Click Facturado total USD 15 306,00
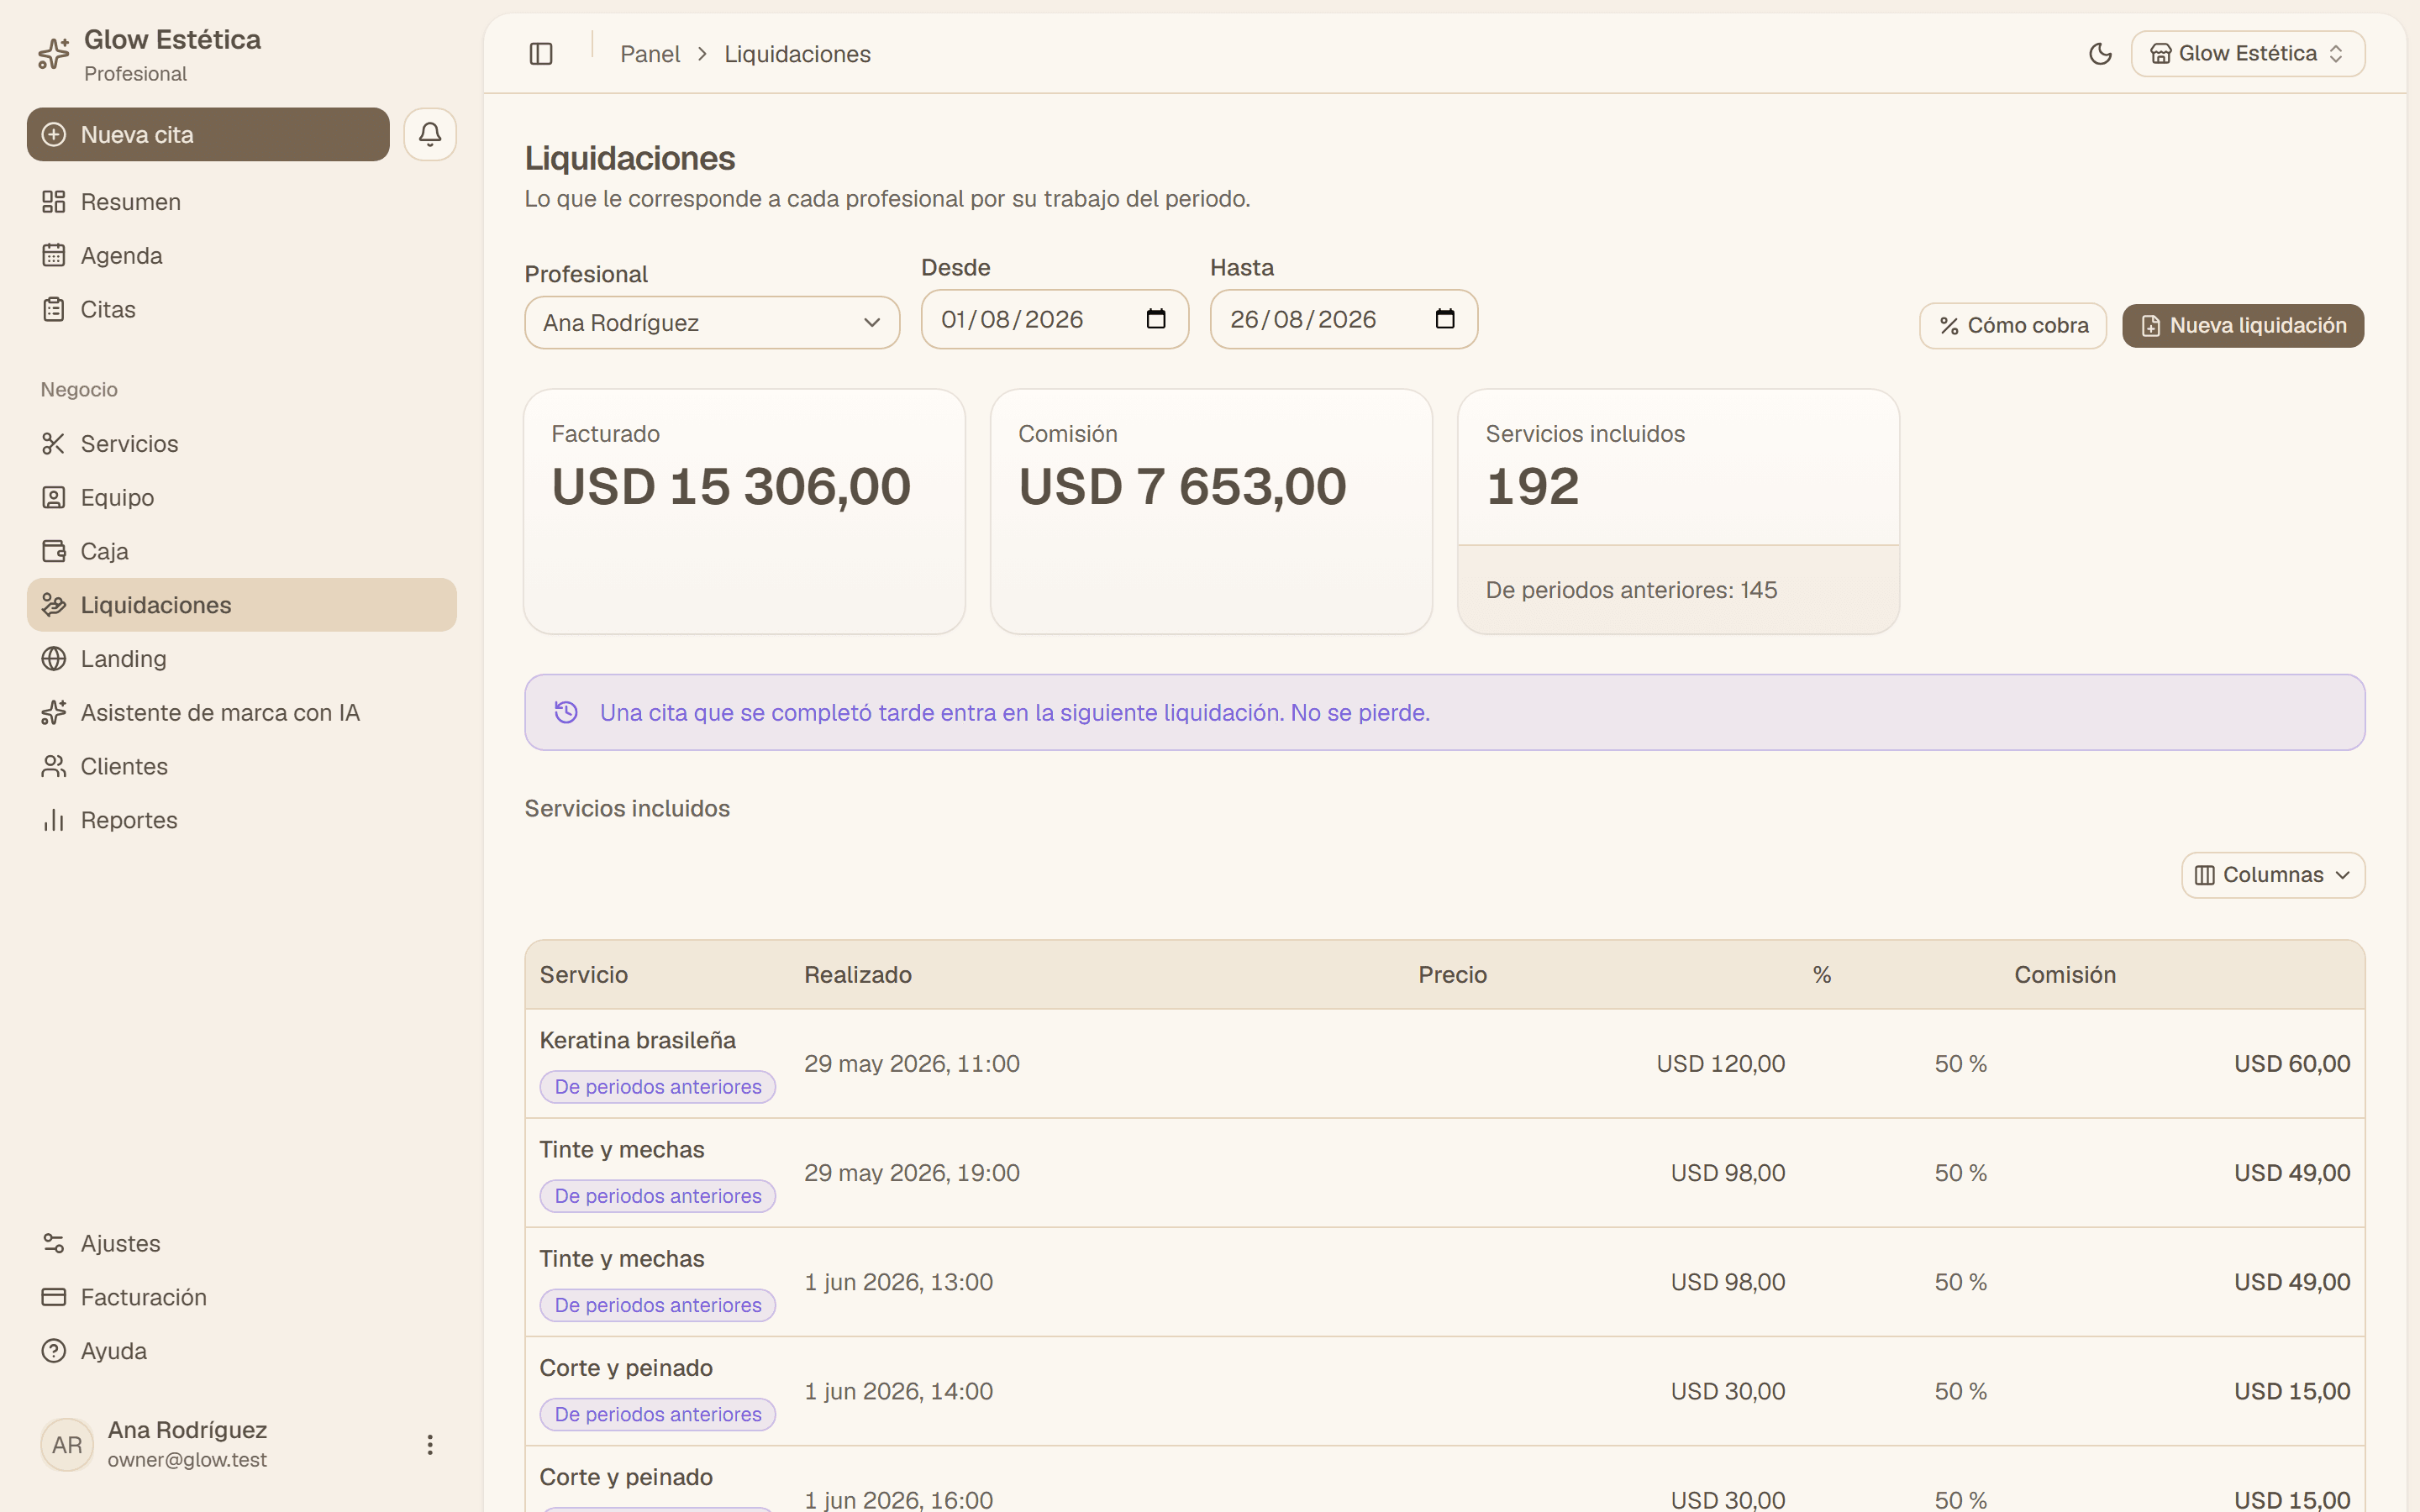Viewport: 2420px width, 1512px height. point(731,487)
